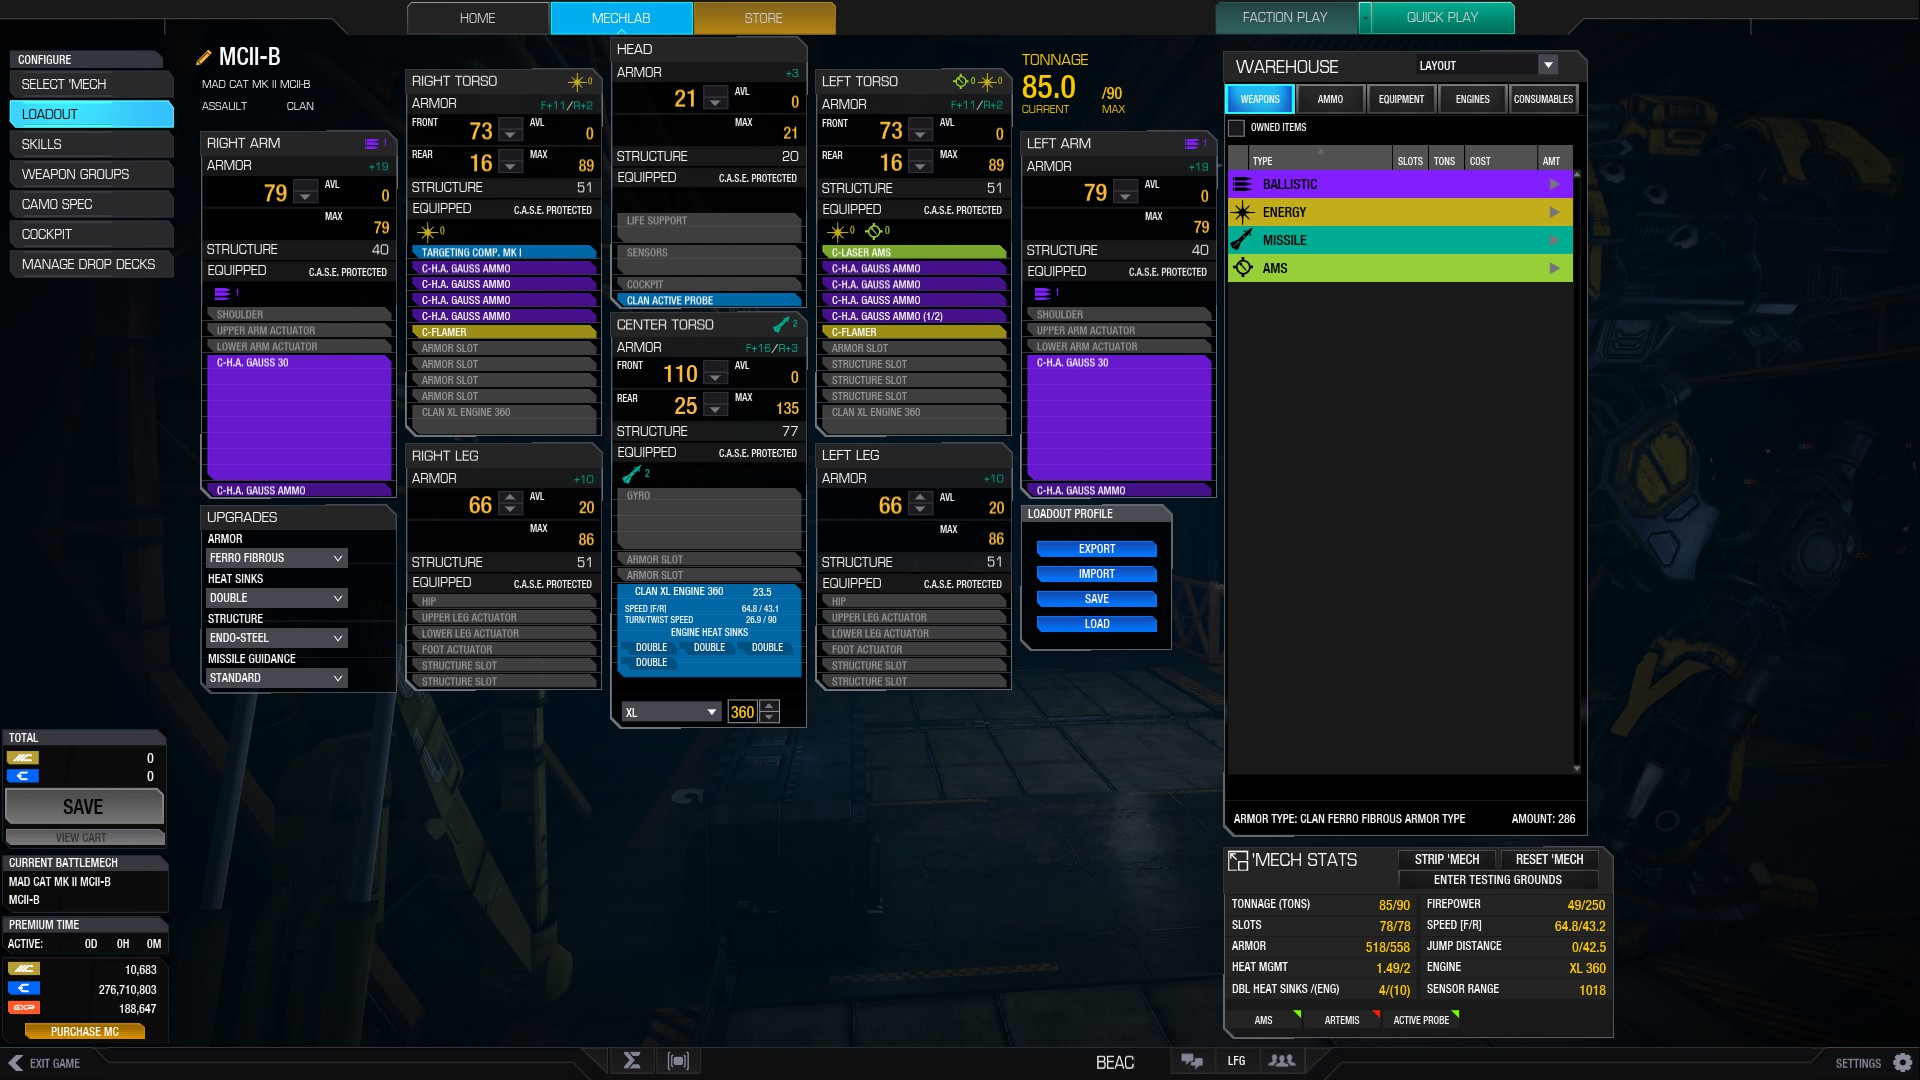Expand the AMS category arrow
The height and width of the screenshot is (1080, 1920).
[1554, 268]
